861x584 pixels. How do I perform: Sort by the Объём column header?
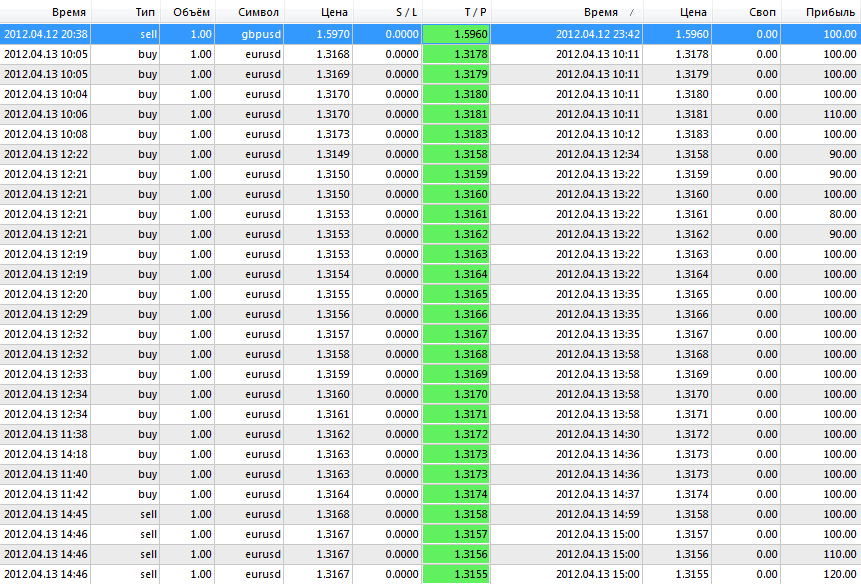[187, 12]
